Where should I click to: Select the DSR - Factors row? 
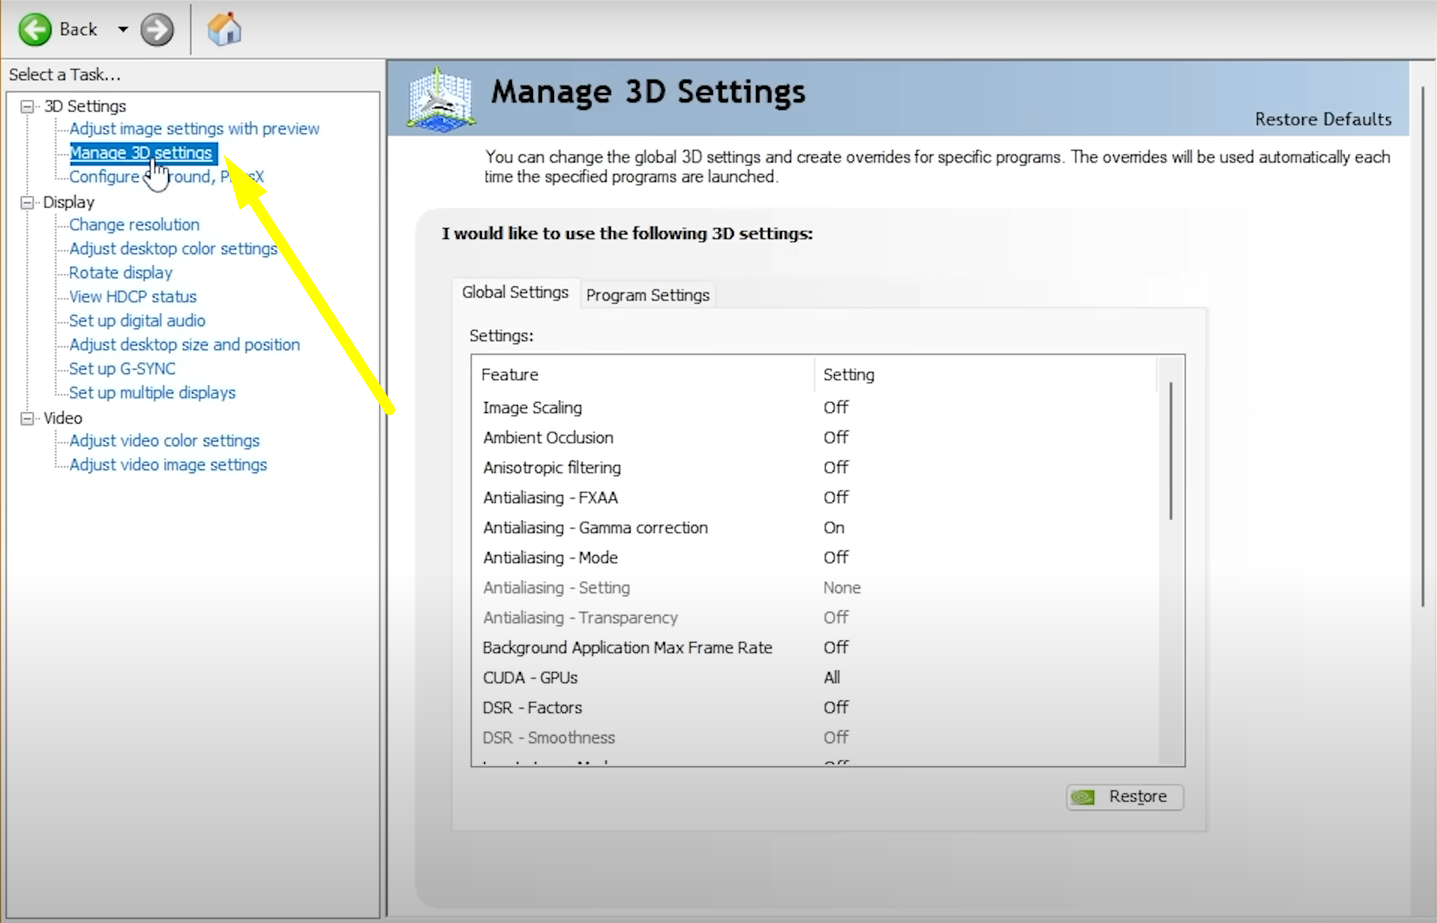(x=814, y=708)
